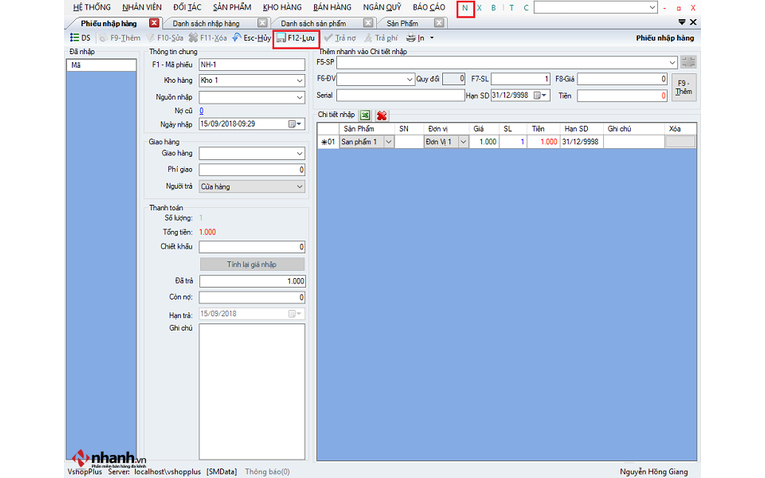This screenshot has height=478, width=765.
Task: Click Trả nợ toolbar button
Action: point(340,38)
